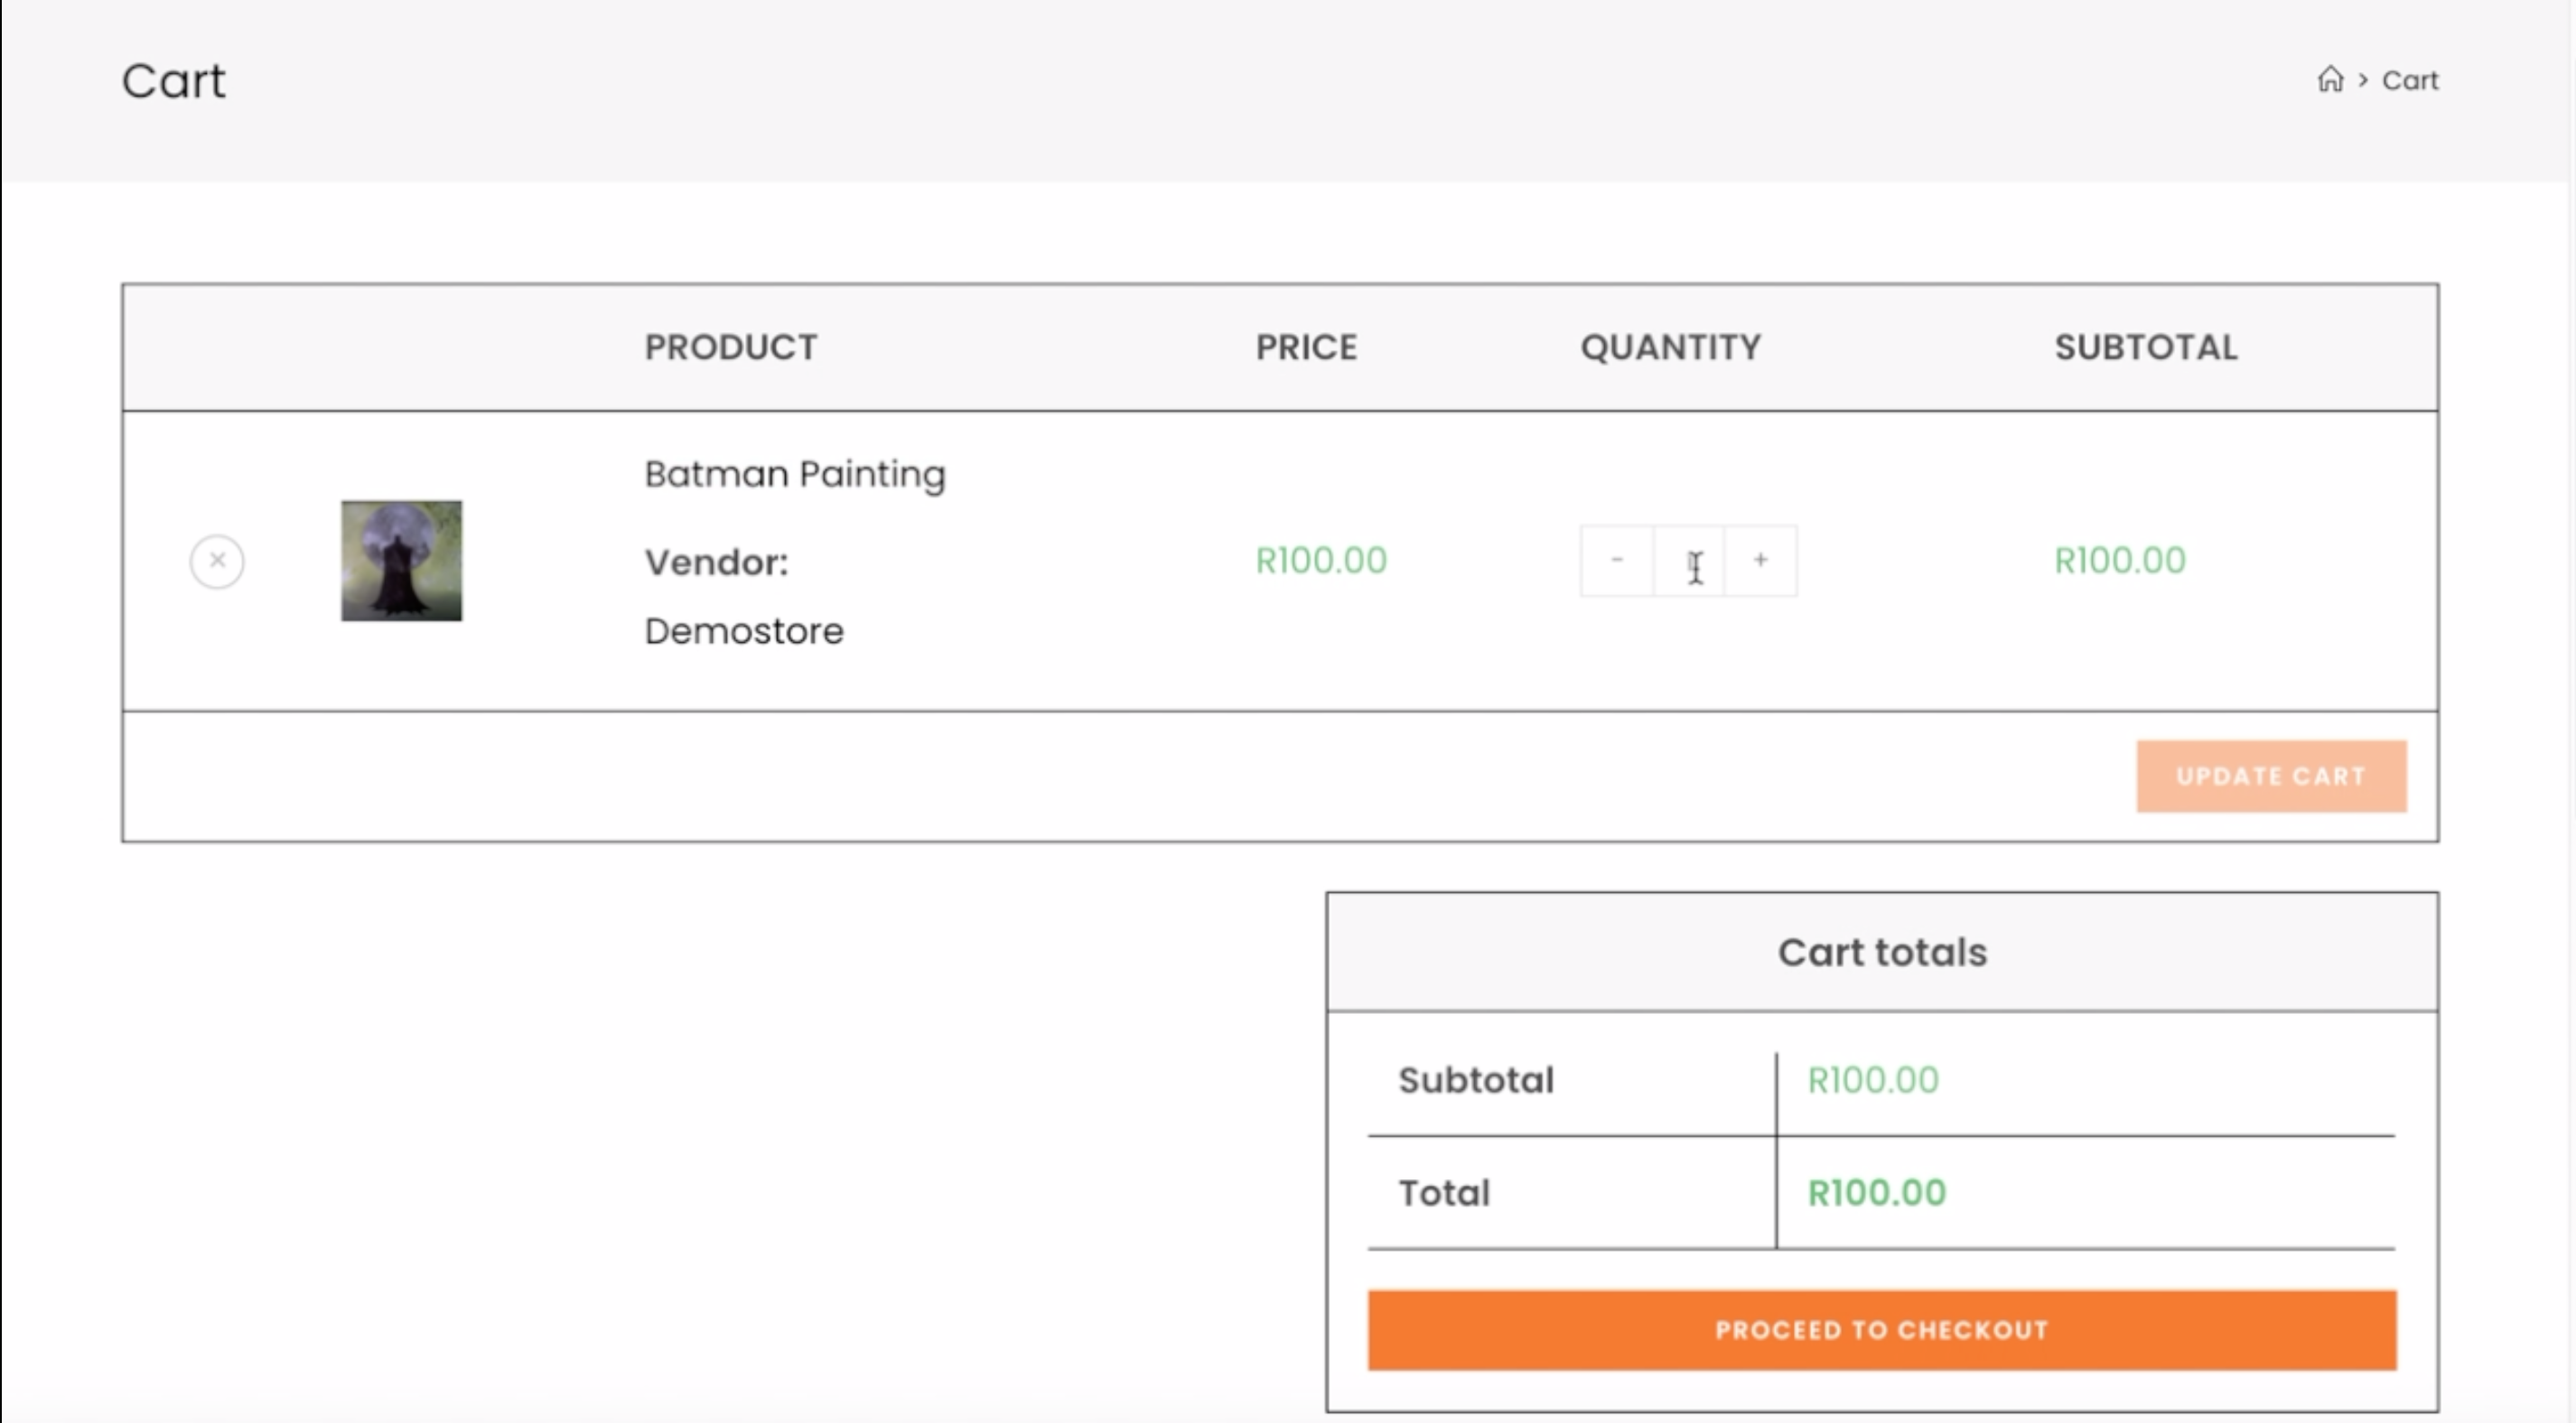Decrease quantity with minus button
The height and width of the screenshot is (1423, 2576).
pos(1616,561)
